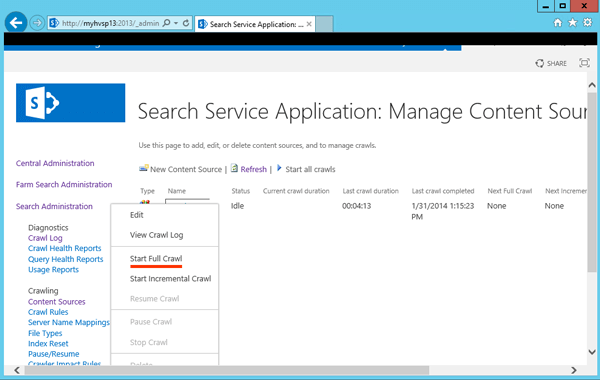Image resolution: width=600 pixels, height=380 pixels.
Task: Open Crawl Rules link
Action: (x=48, y=312)
